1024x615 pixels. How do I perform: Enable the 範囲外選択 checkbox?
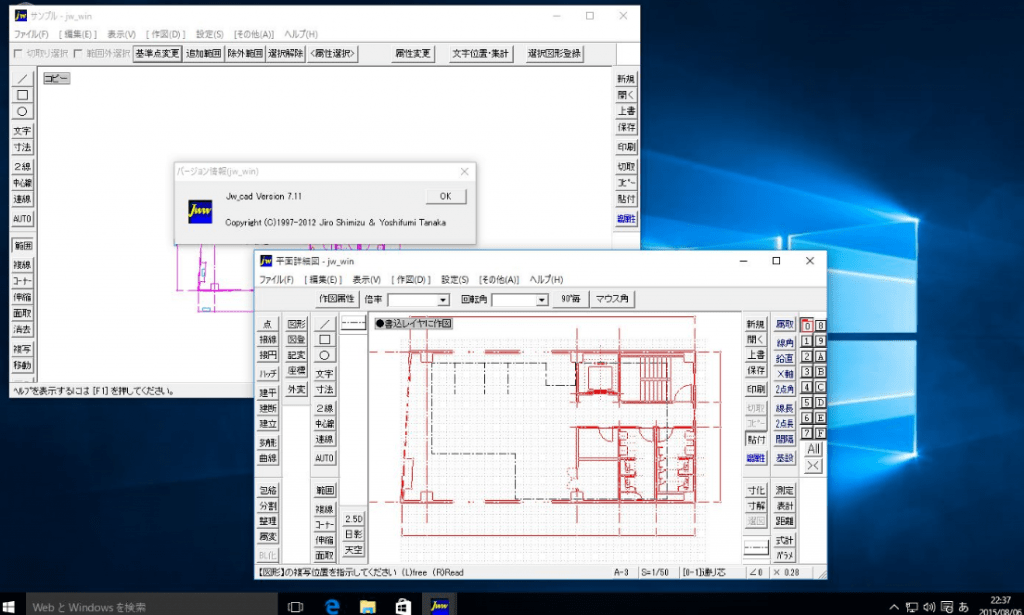(x=78, y=52)
